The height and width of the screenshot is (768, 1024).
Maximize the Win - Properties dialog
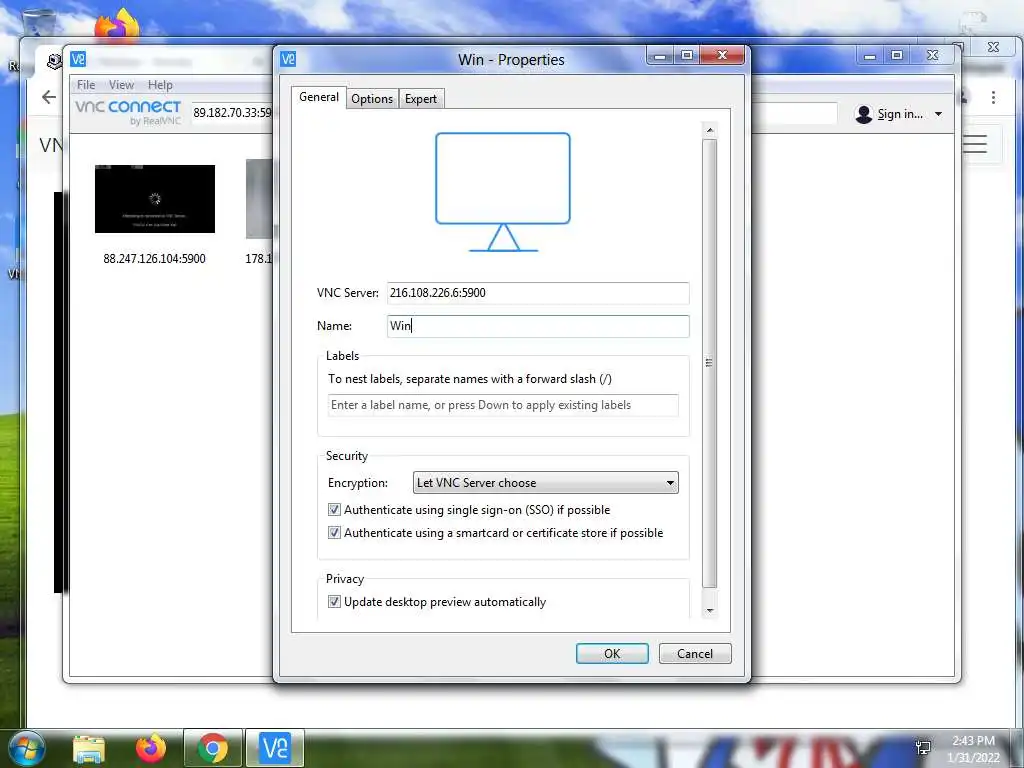point(687,56)
